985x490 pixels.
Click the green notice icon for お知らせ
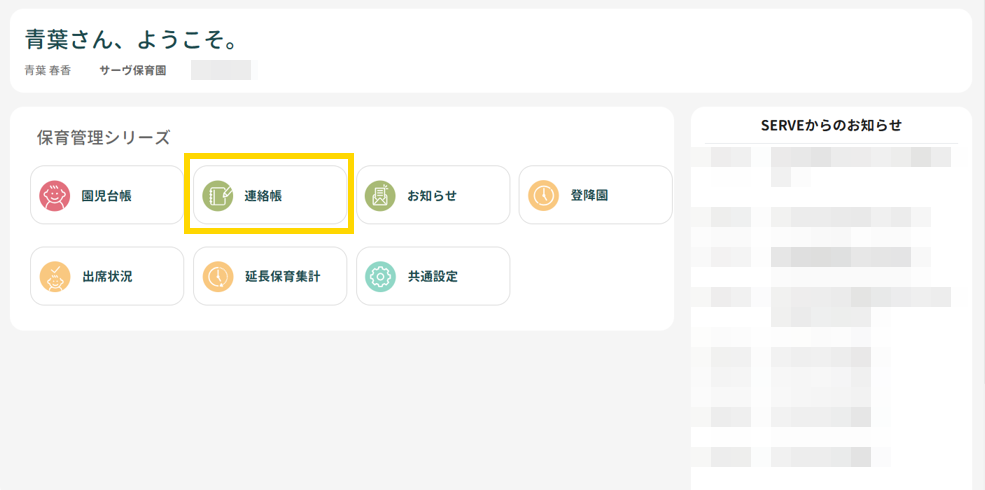pos(380,195)
